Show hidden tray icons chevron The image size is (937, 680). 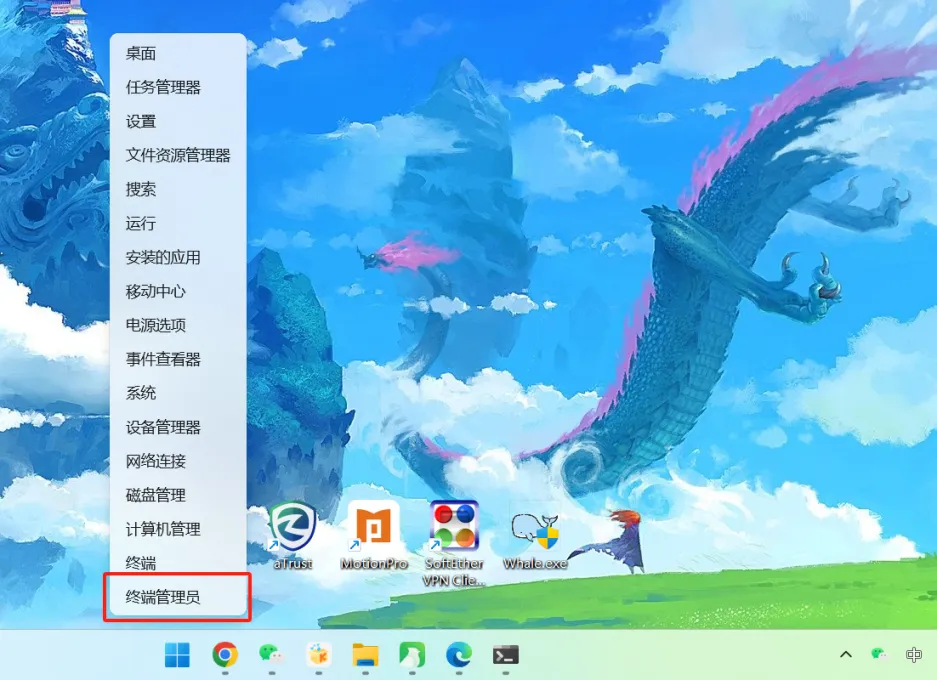(x=846, y=654)
